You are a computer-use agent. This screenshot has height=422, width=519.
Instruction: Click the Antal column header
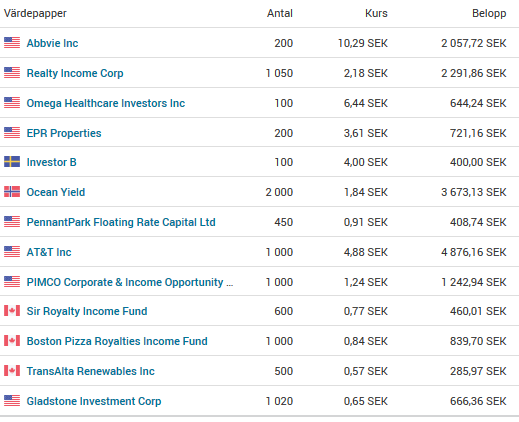pyautogui.click(x=280, y=13)
